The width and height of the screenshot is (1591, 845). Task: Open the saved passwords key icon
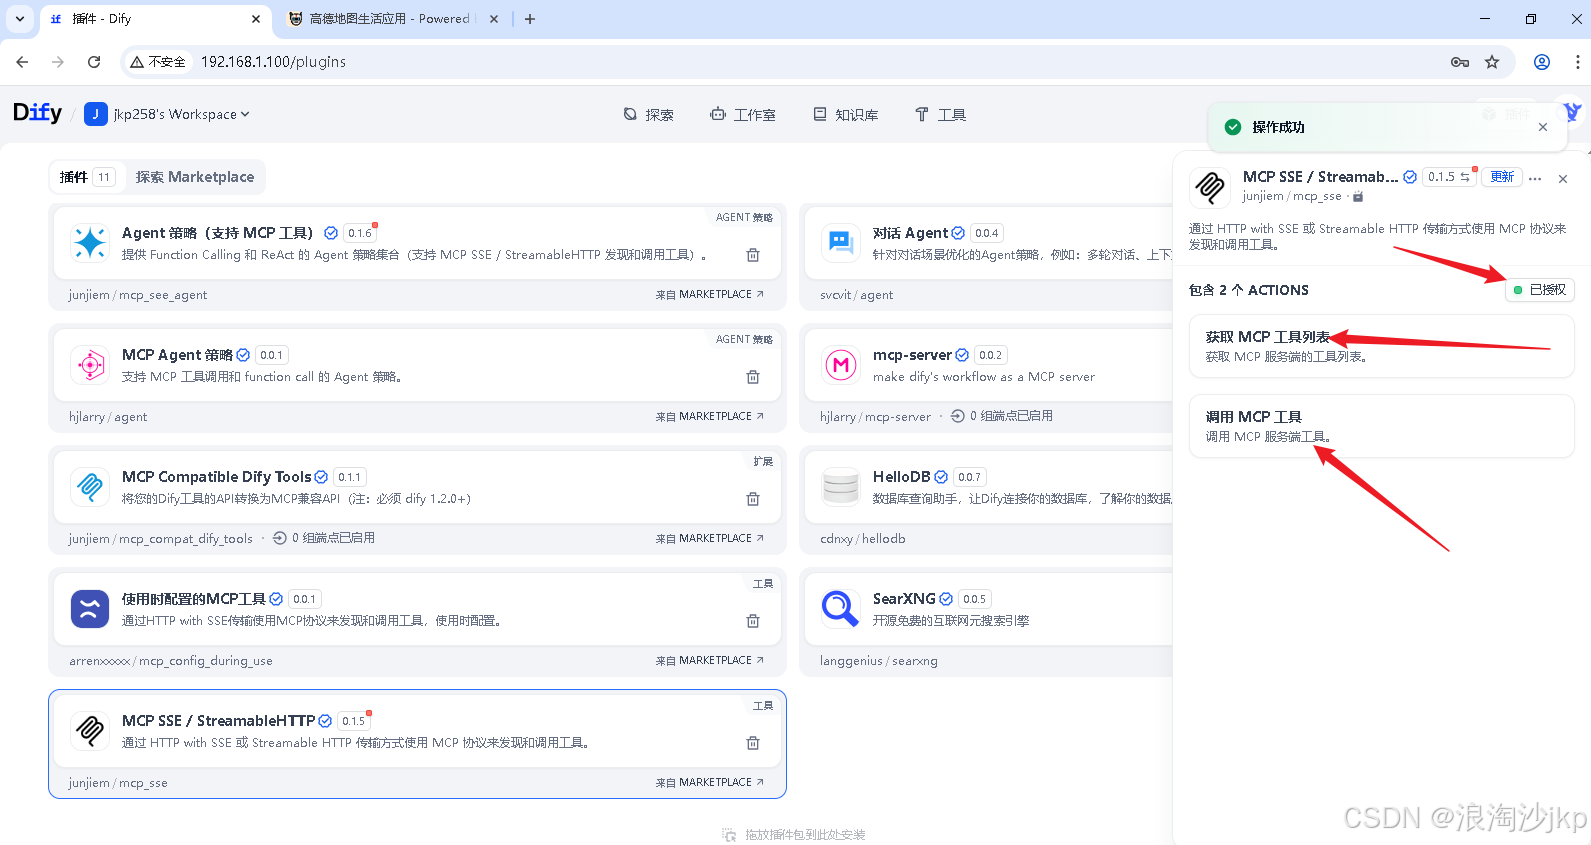(x=1460, y=62)
